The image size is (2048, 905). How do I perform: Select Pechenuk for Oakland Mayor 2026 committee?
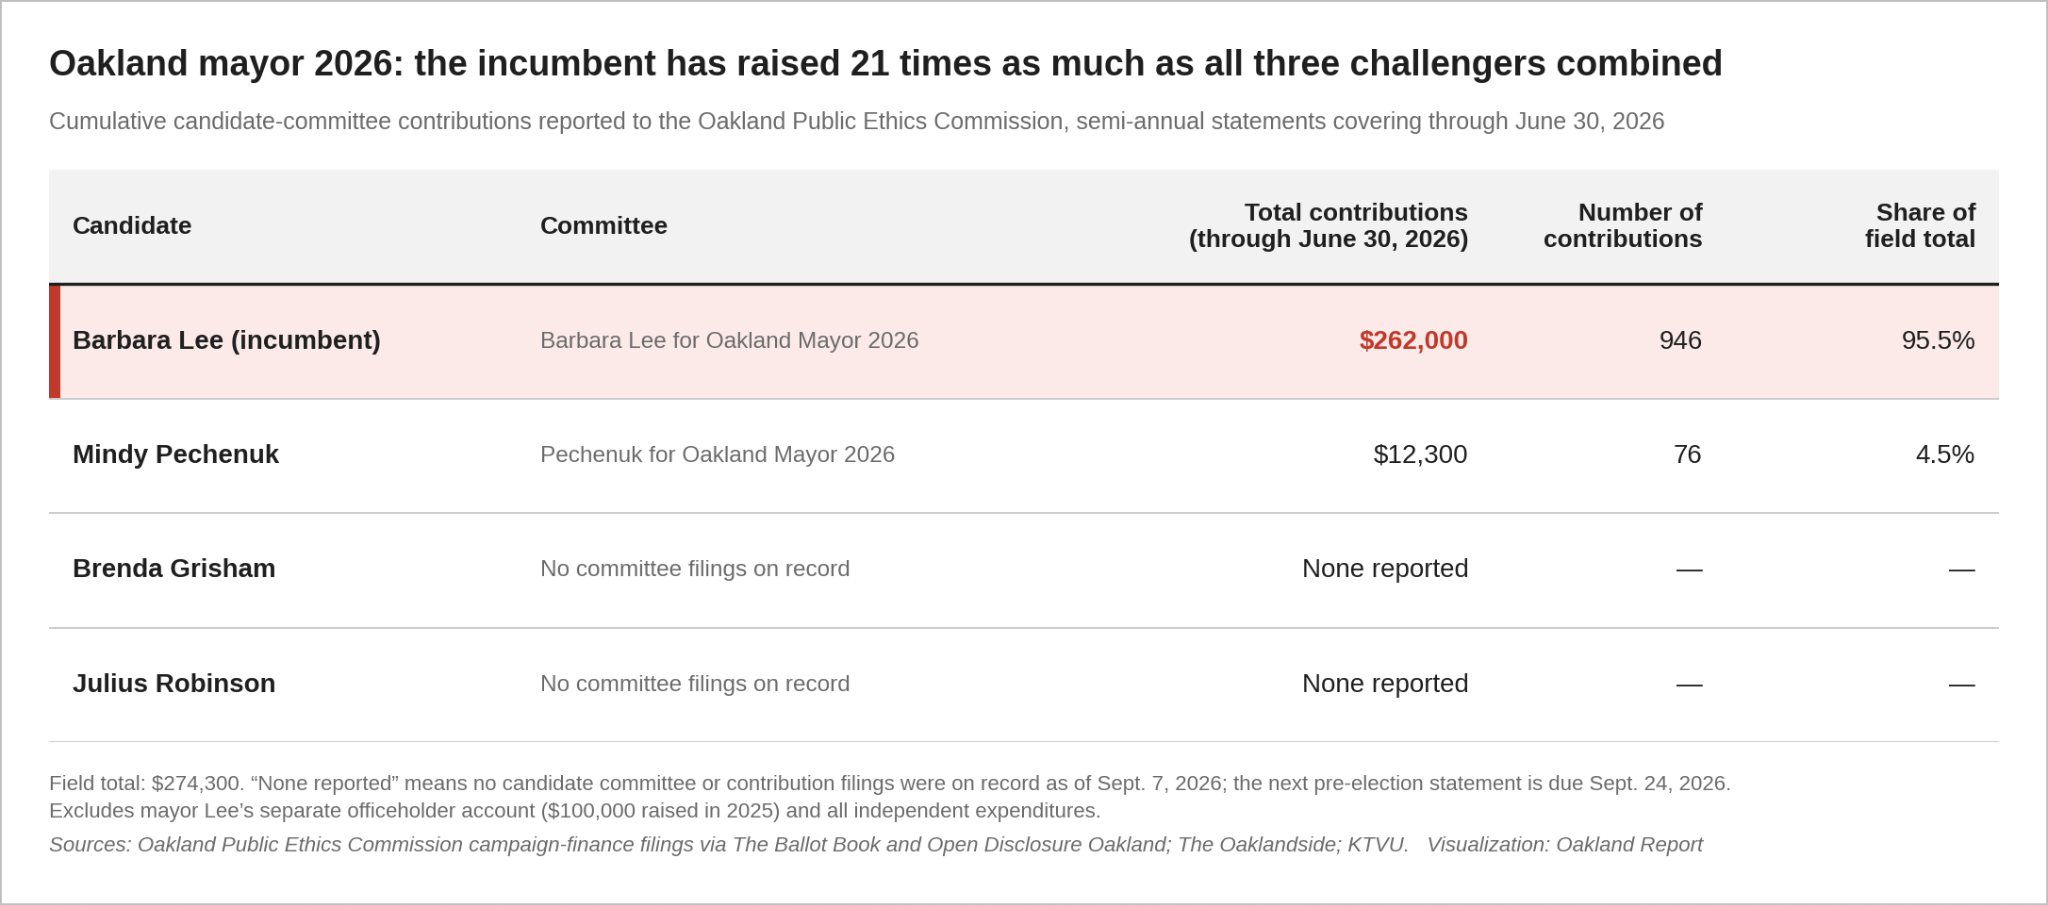pyautogui.click(x=717, y=455)
